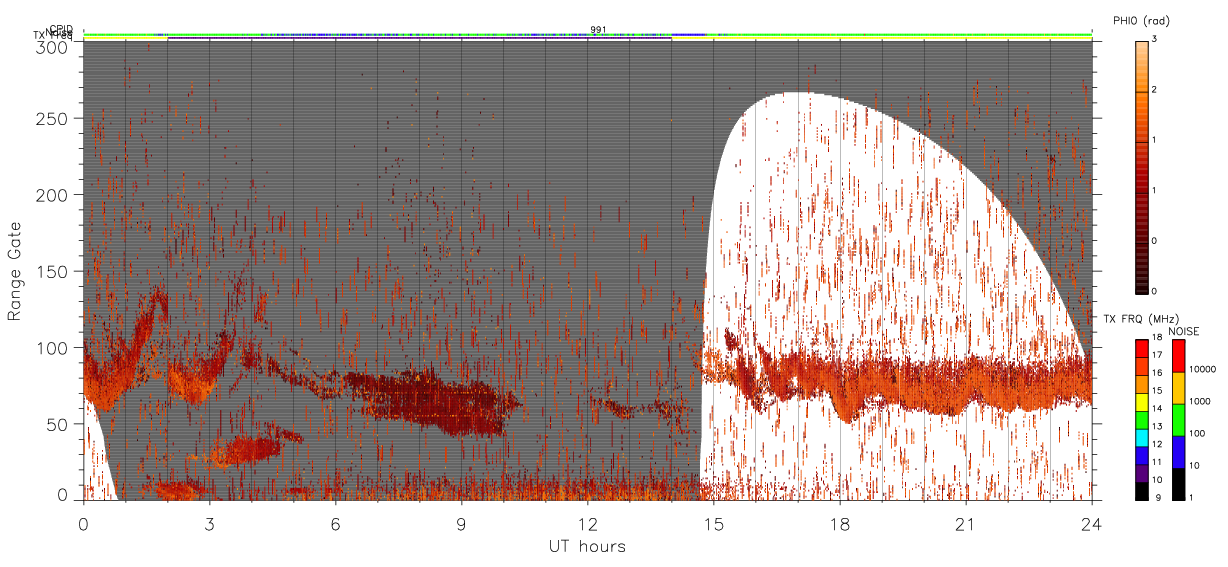Click x-axis tick label '6'

(x=335, y=523)
